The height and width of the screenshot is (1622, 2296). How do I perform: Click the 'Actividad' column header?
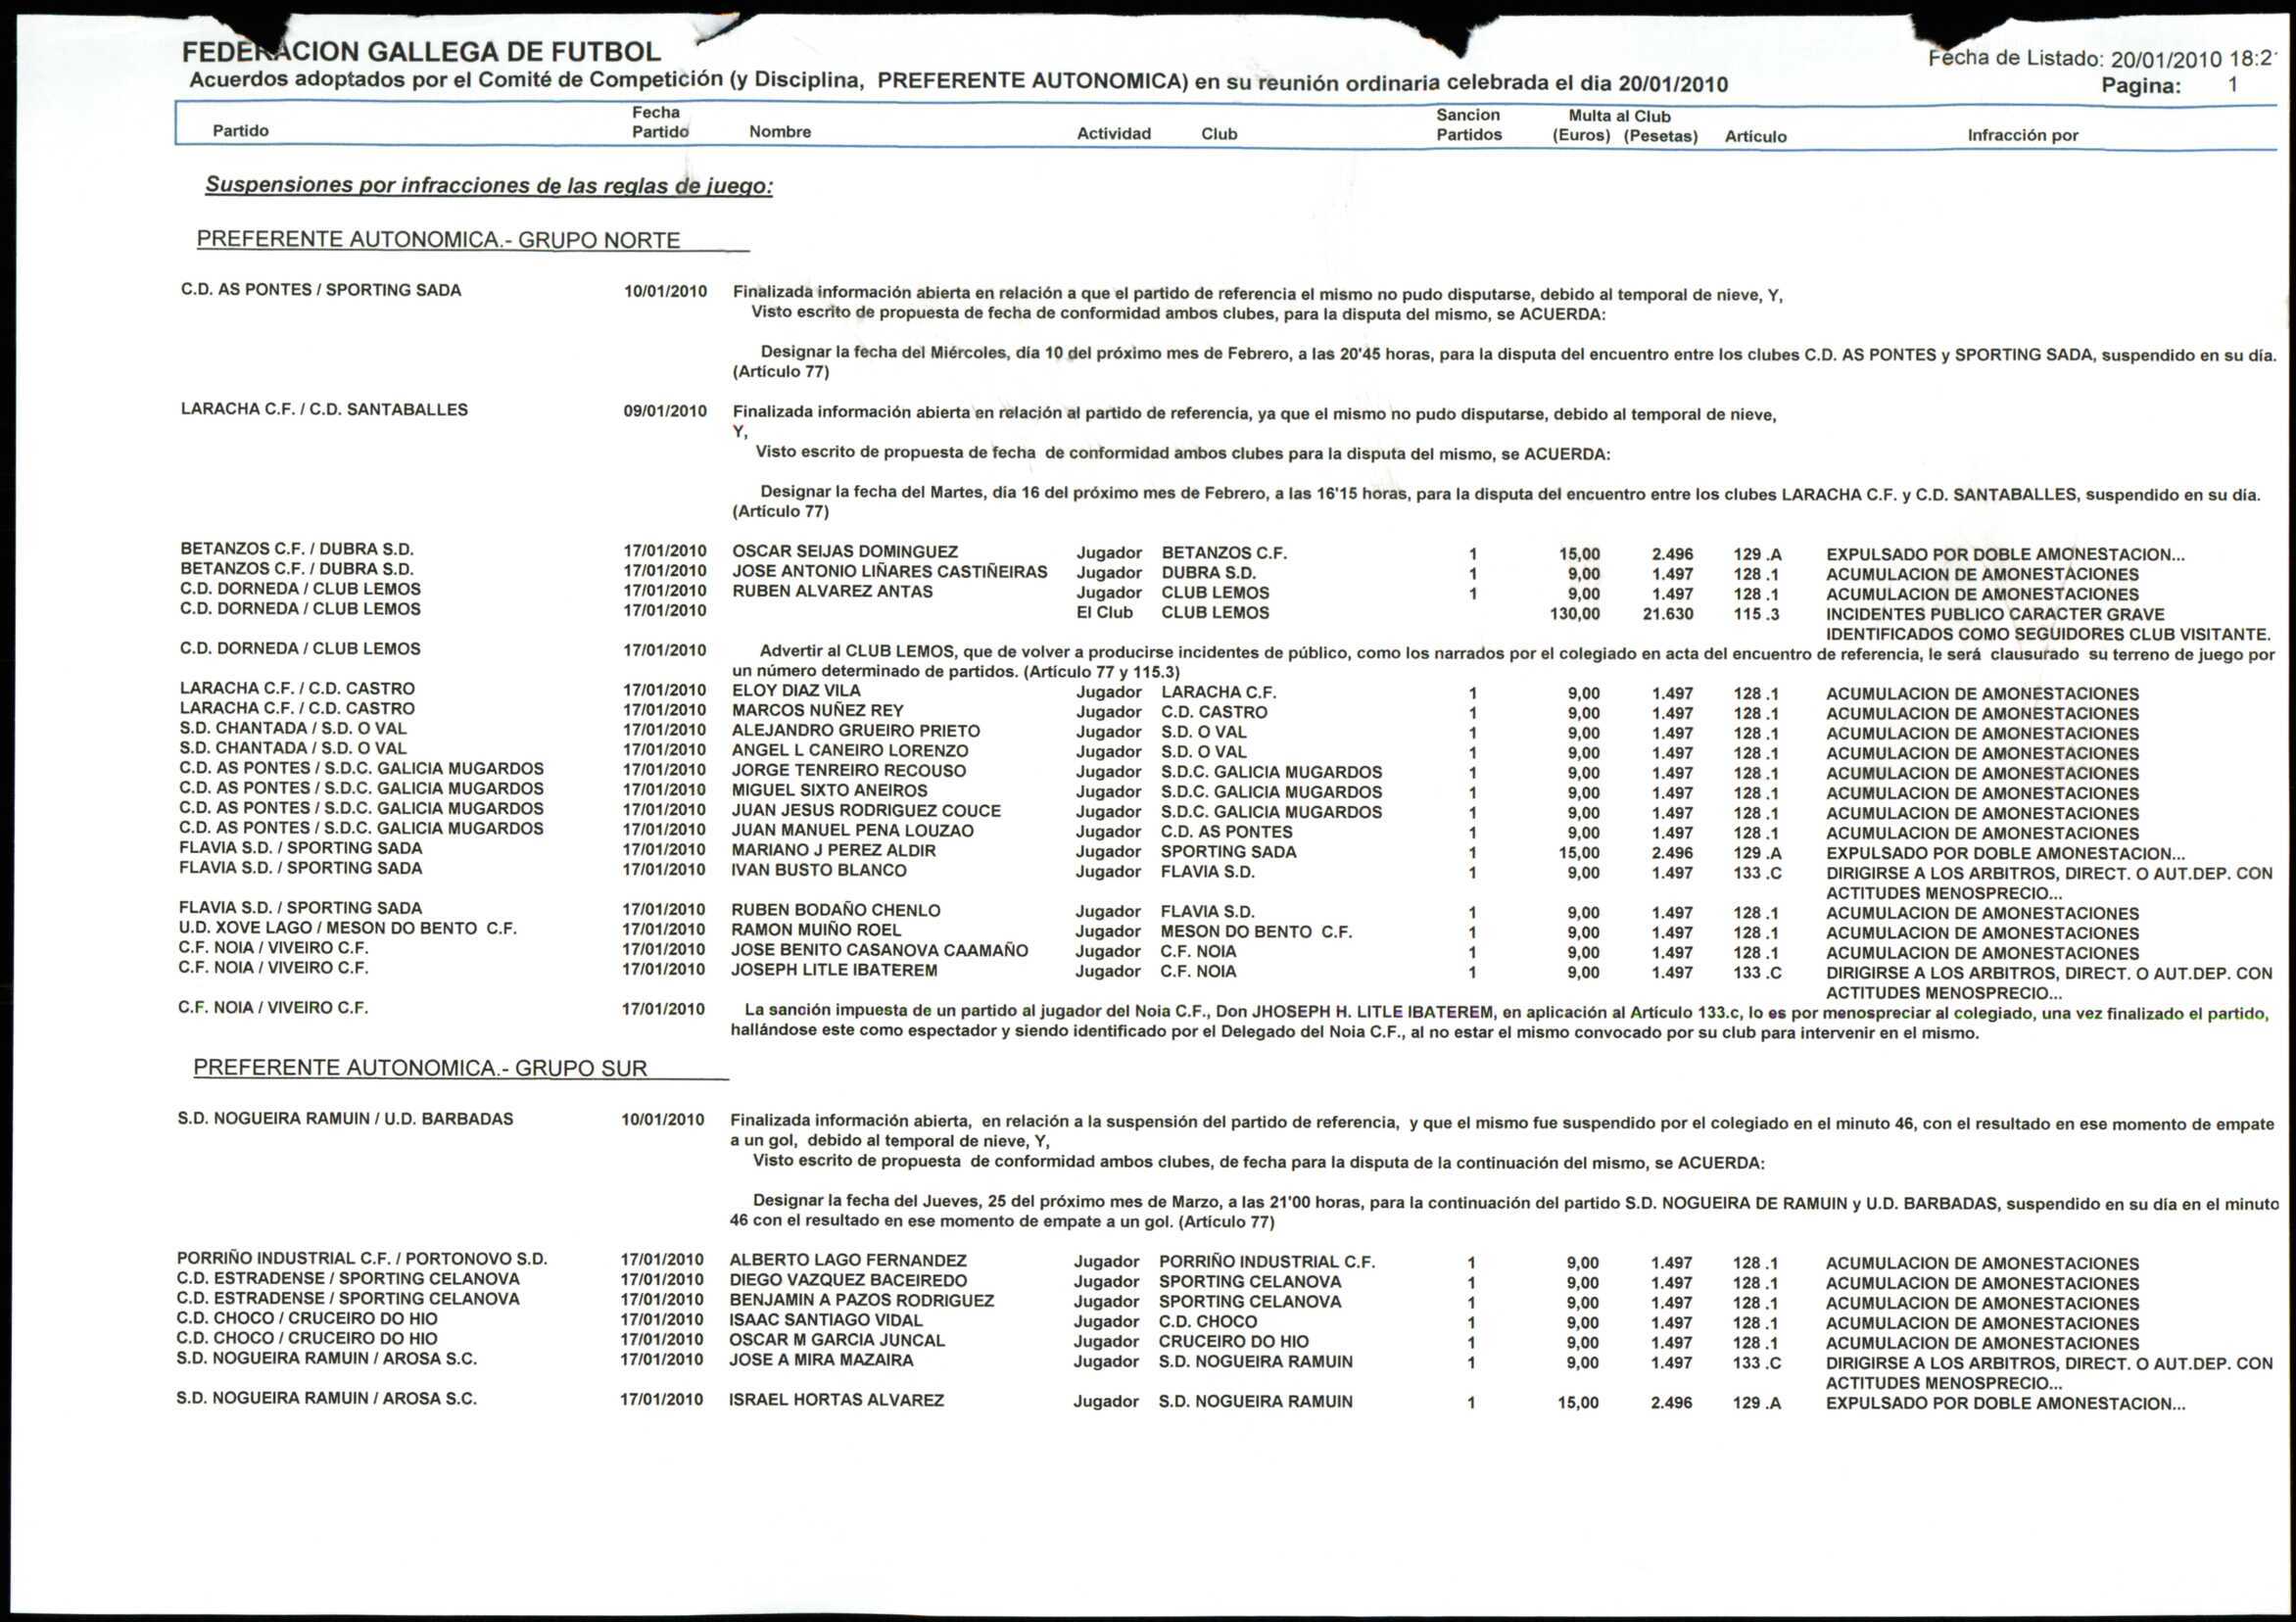[x=1113, y=134]
